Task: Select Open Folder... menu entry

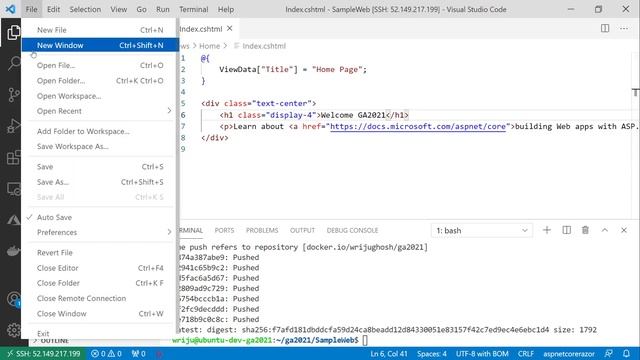Action: [100, 81]
